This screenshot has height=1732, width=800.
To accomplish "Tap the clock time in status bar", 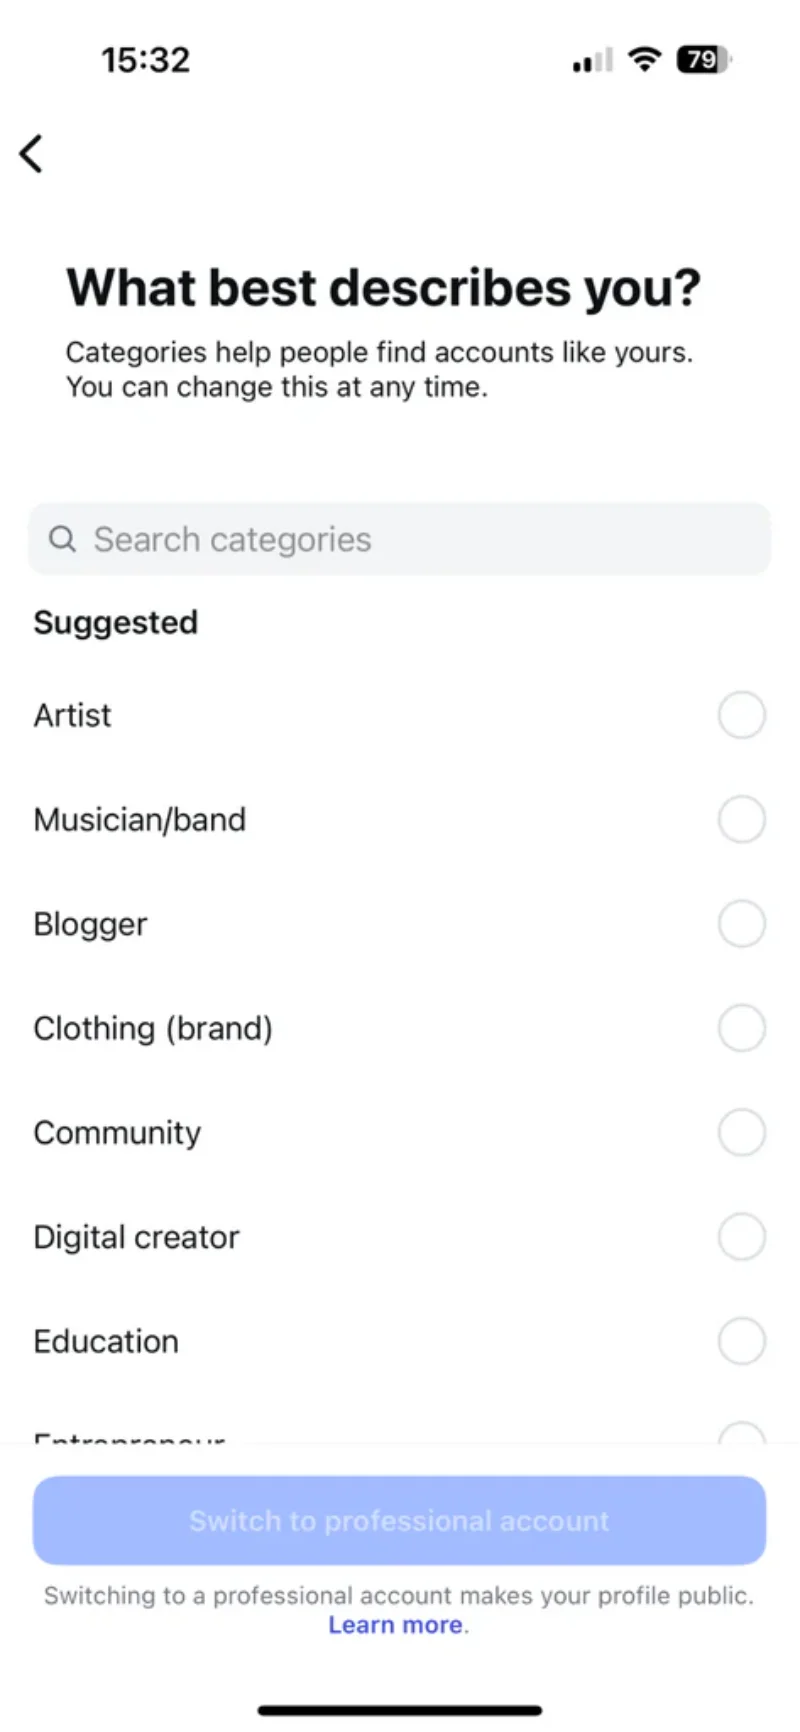I will (145, 60).
